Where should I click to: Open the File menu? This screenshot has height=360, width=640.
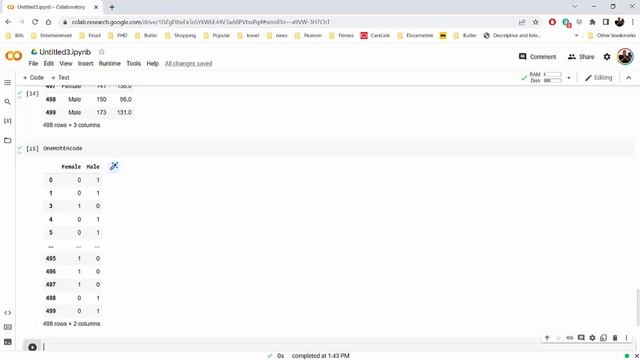(33, 64)
